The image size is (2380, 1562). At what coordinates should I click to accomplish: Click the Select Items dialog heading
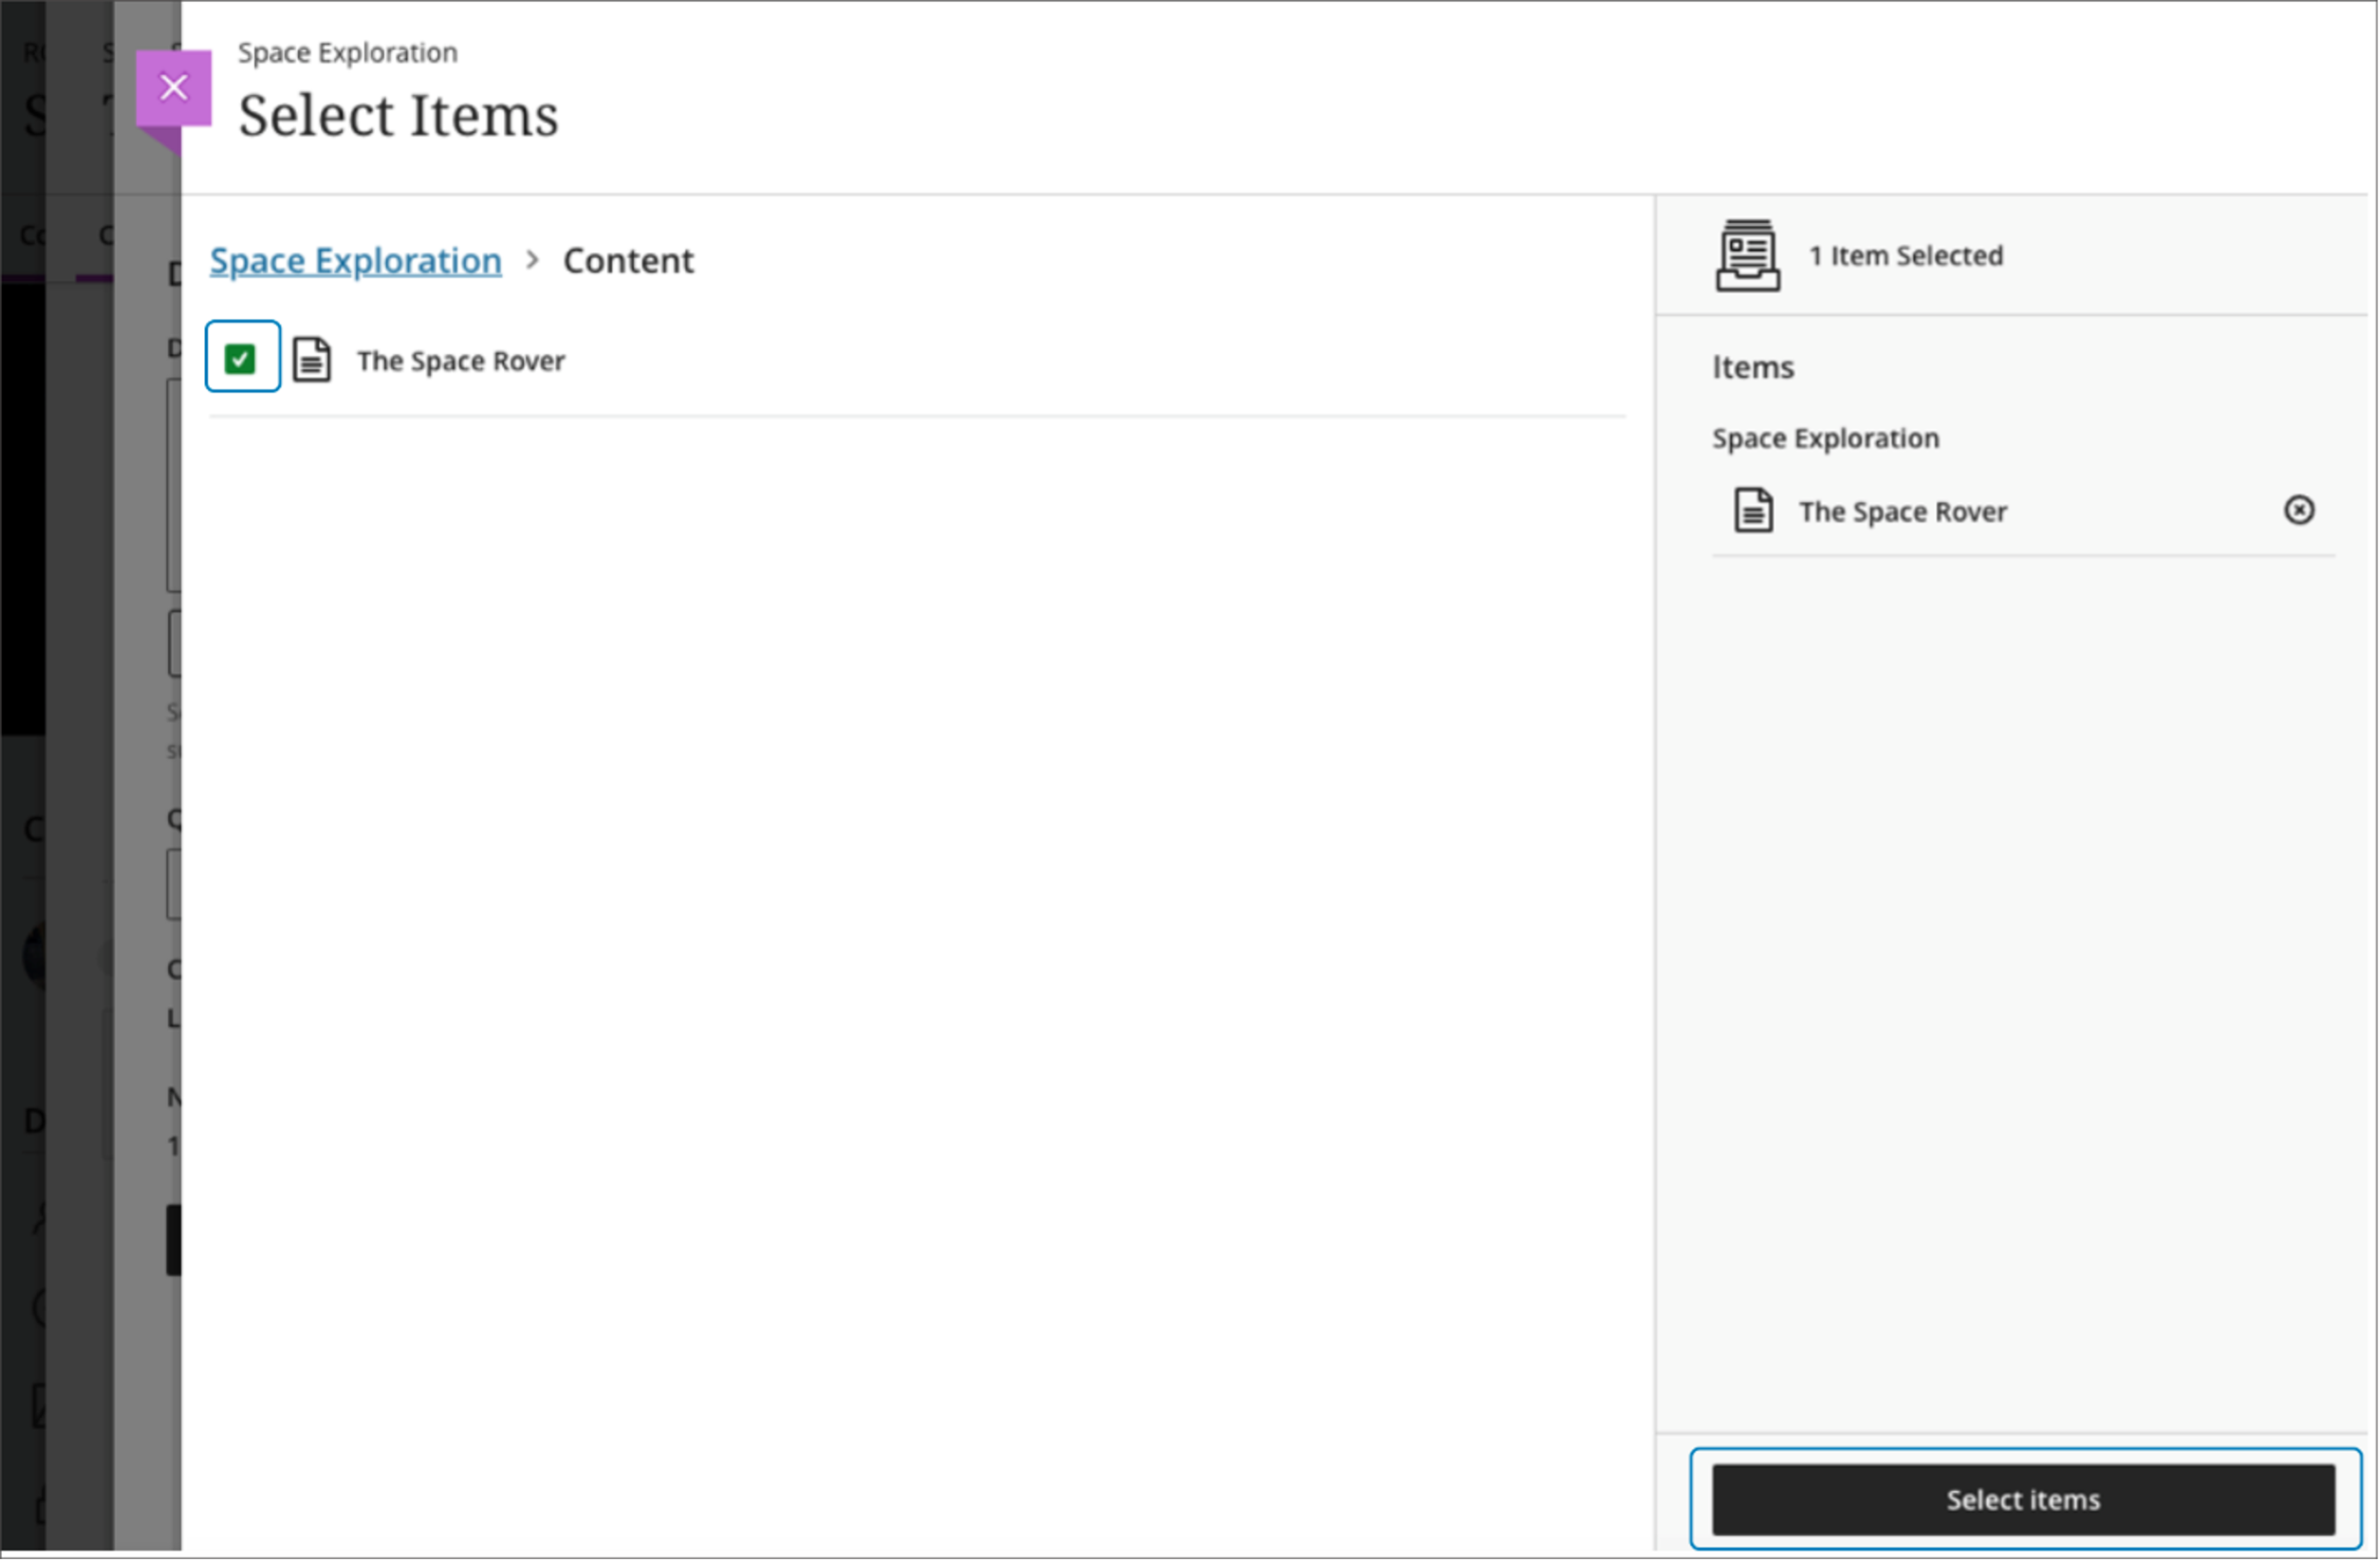click(x=398, y=113)
